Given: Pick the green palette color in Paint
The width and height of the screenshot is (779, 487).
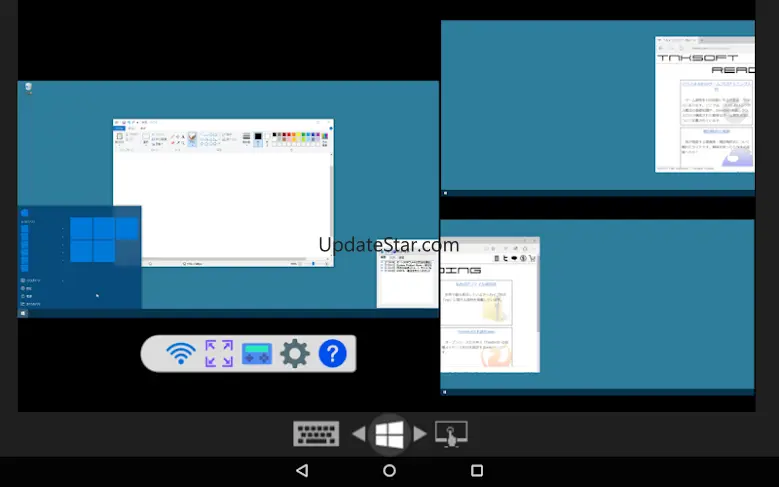Looking at the screenshot, I should [304, 135].
